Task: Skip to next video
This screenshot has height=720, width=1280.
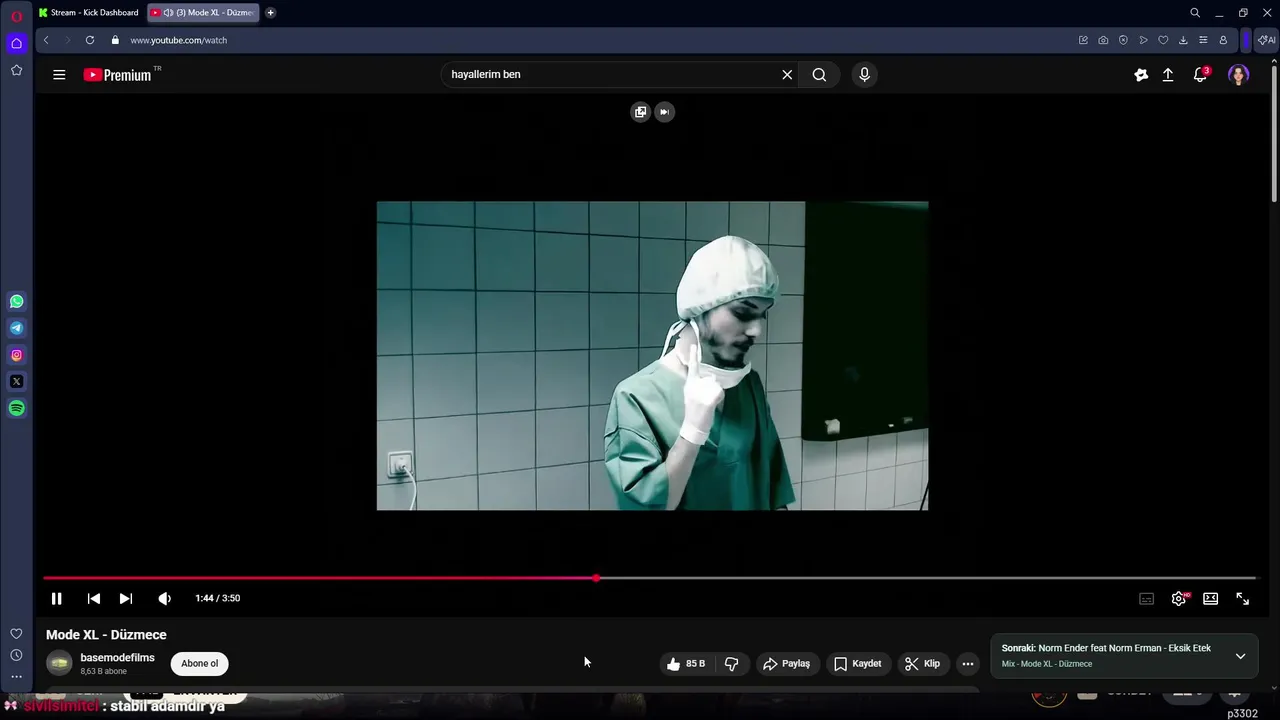Action: (x=126, y=598)
